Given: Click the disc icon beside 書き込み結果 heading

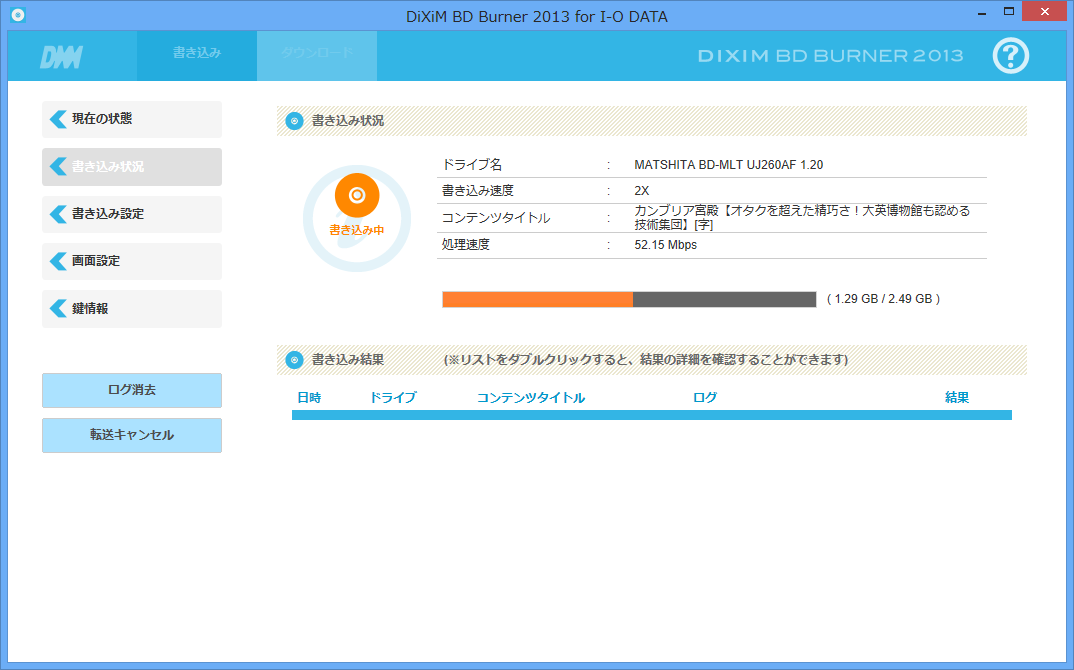Looking at the screenshot, I should tap(294, 360).
